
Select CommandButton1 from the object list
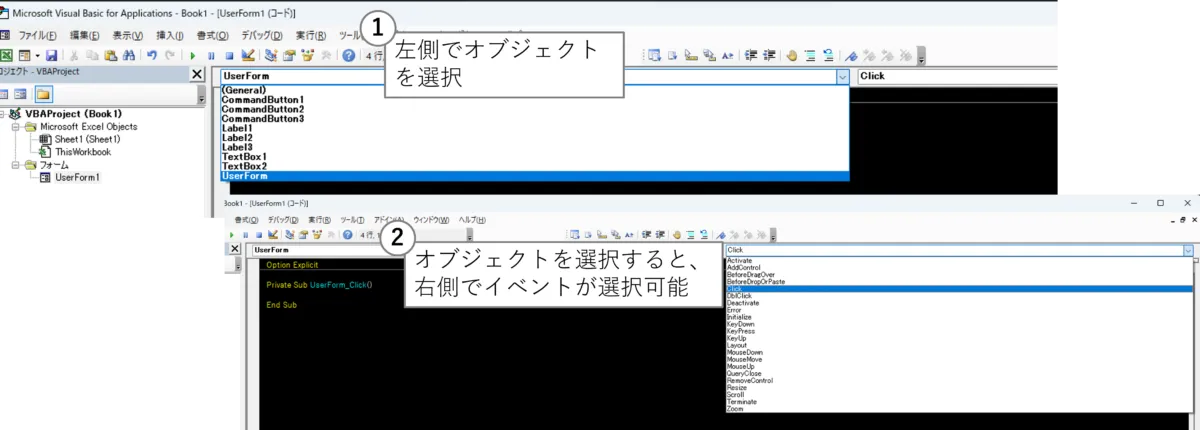[x=262, y=100]
